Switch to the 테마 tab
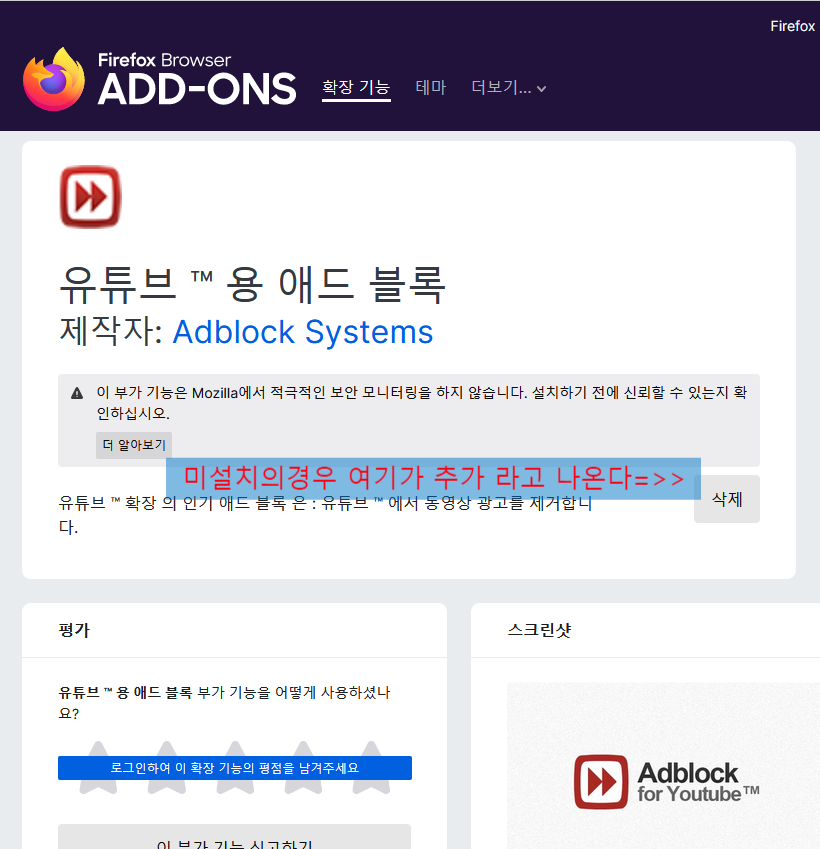Image resolution: width=820 pixels, height=849 pixels. click(x=431, y=87)
